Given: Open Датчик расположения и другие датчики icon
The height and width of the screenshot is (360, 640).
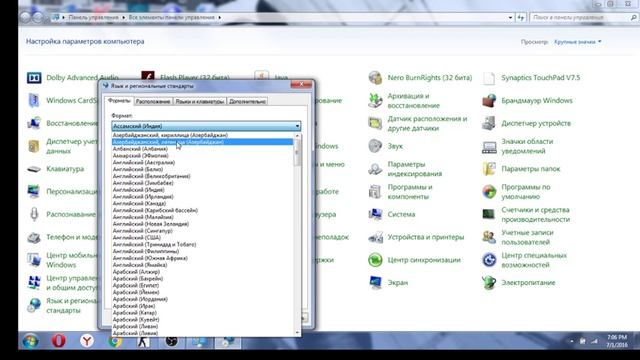Looking at the screenshot, I should click(x=375, y=123).
